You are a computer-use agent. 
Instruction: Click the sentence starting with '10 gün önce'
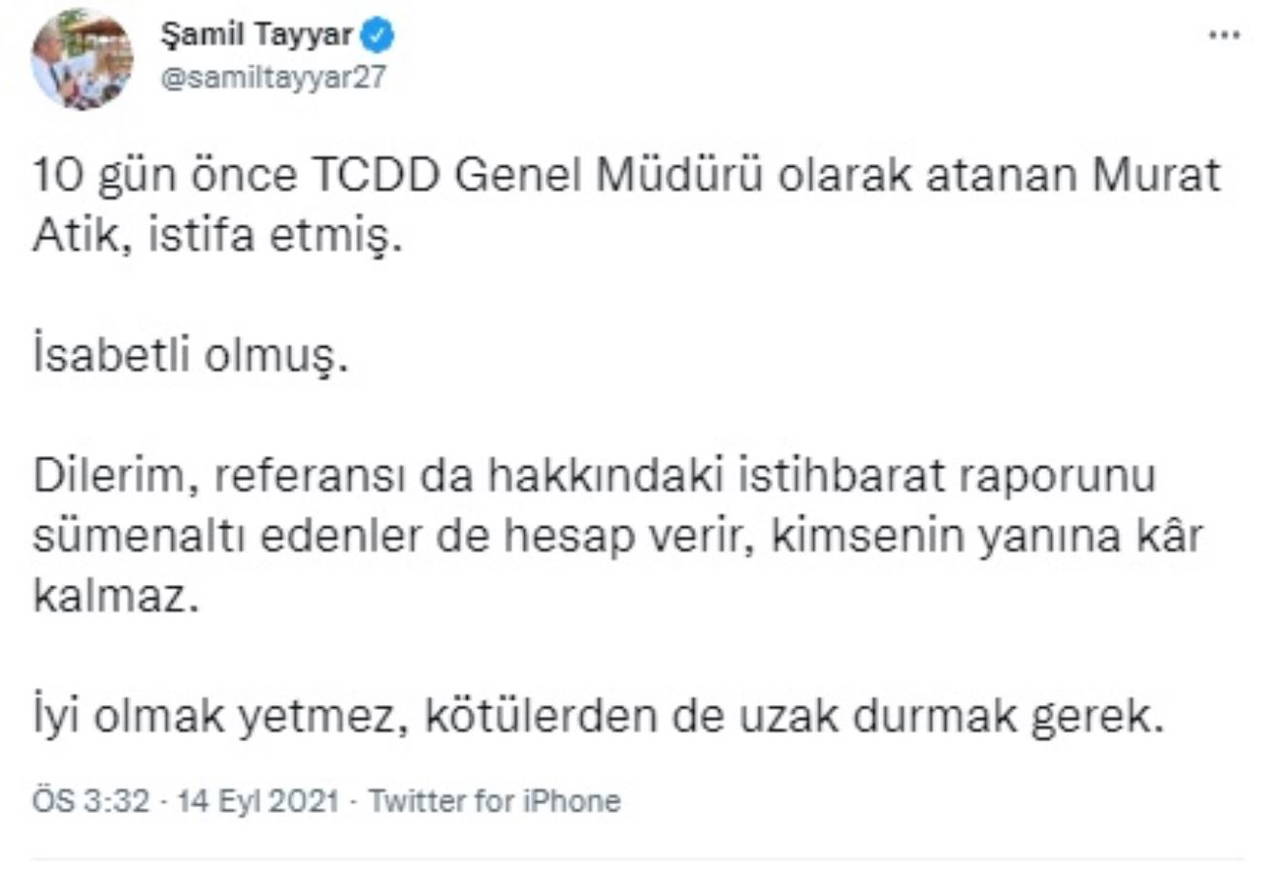point(627,176)
